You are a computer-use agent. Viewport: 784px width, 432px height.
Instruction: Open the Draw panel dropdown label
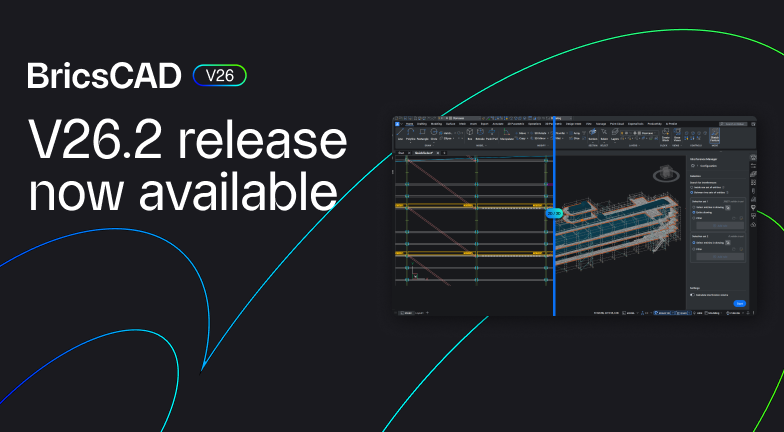click(426, 144)
